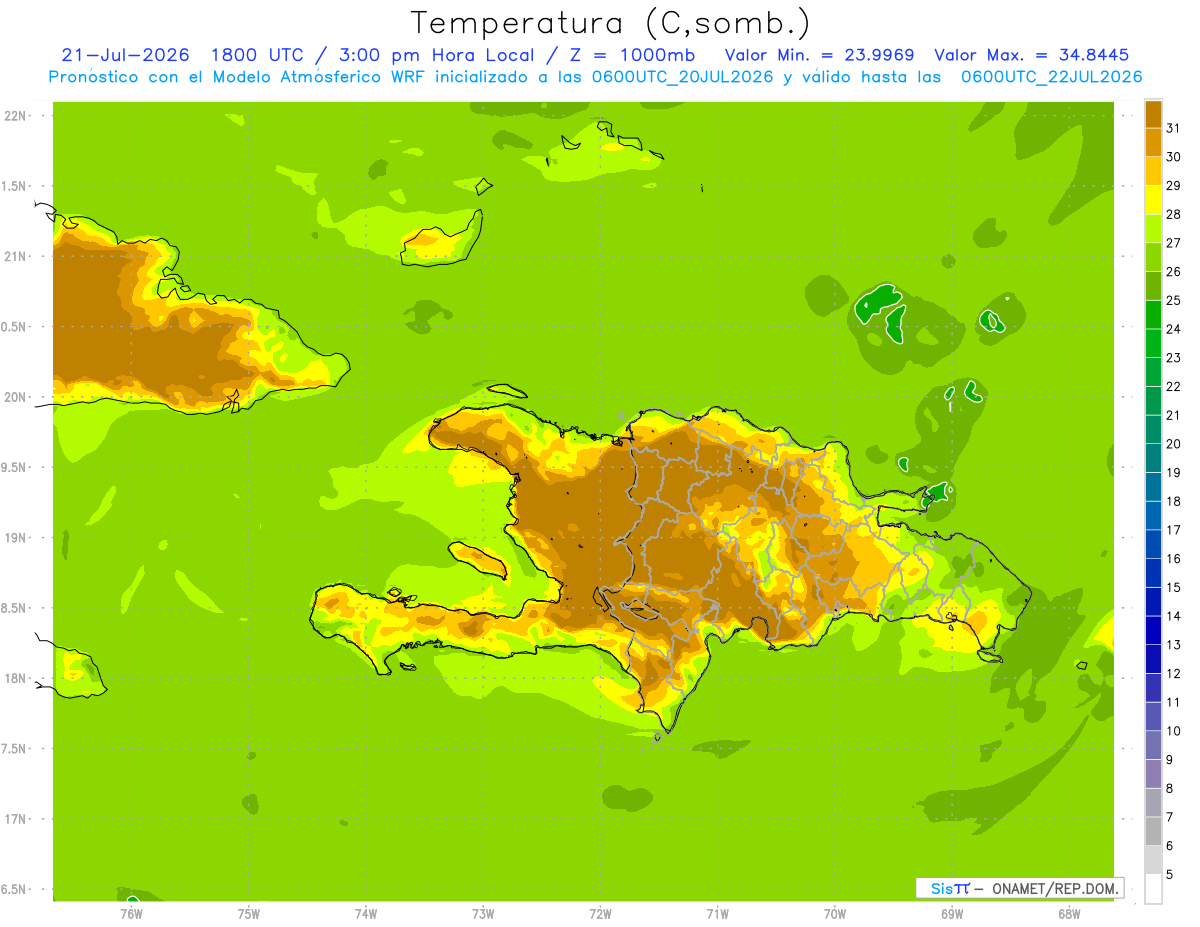Click the '74W' longitude axis label
Image resolution: width=1200 pixels, height=927 pixels.
[366, 913]
